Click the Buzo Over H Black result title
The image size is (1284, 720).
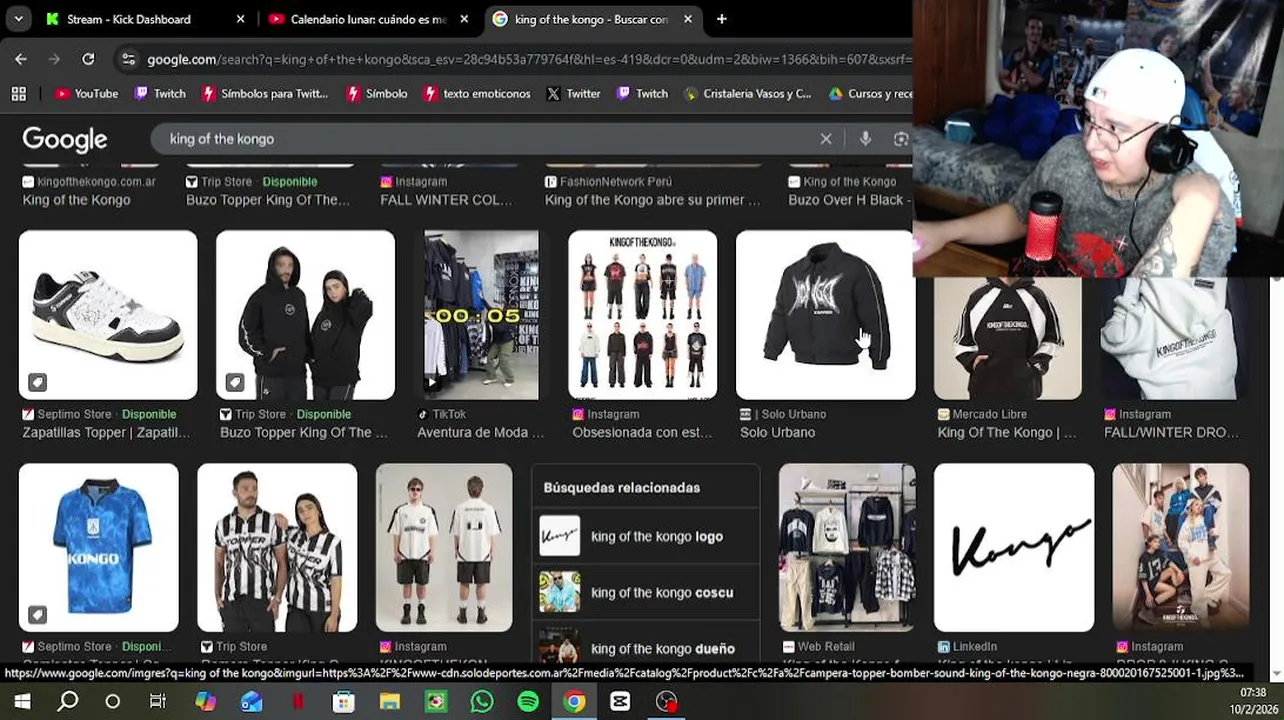coord(848,200)
